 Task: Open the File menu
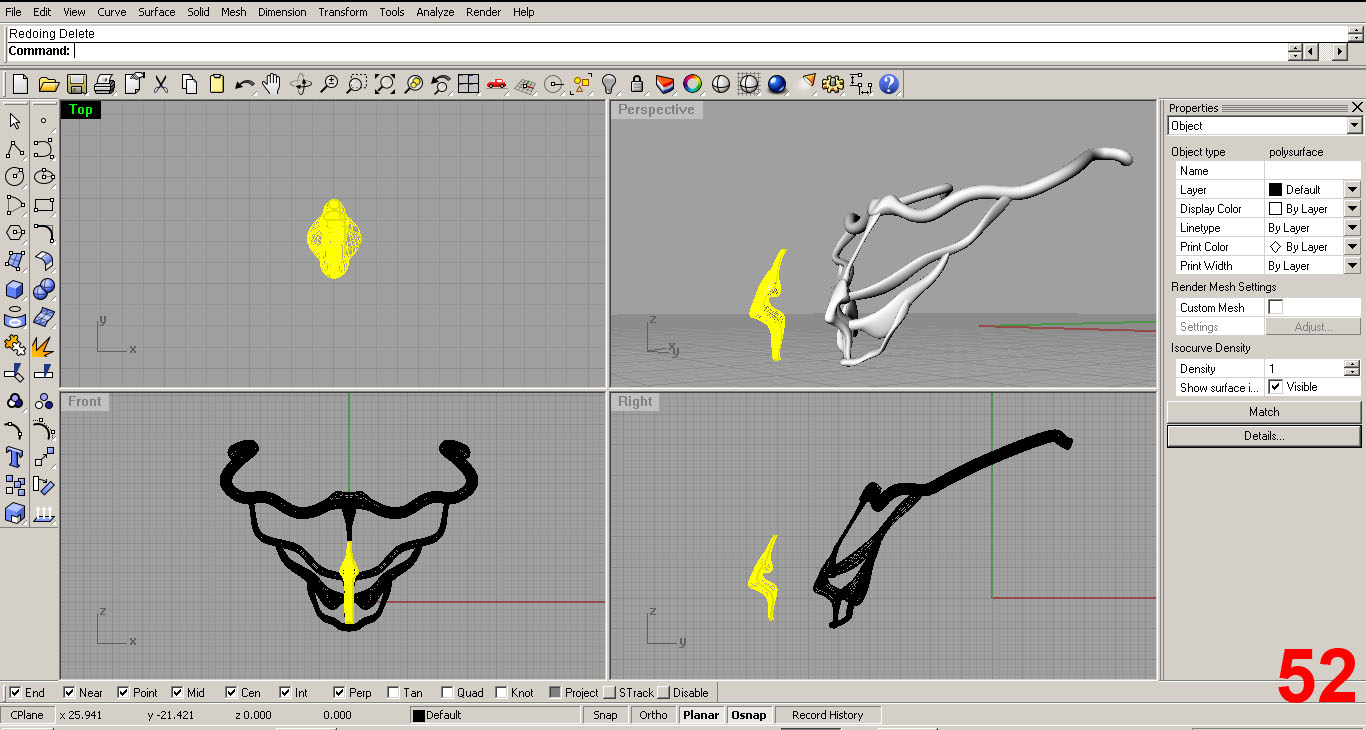pos(13,12)
